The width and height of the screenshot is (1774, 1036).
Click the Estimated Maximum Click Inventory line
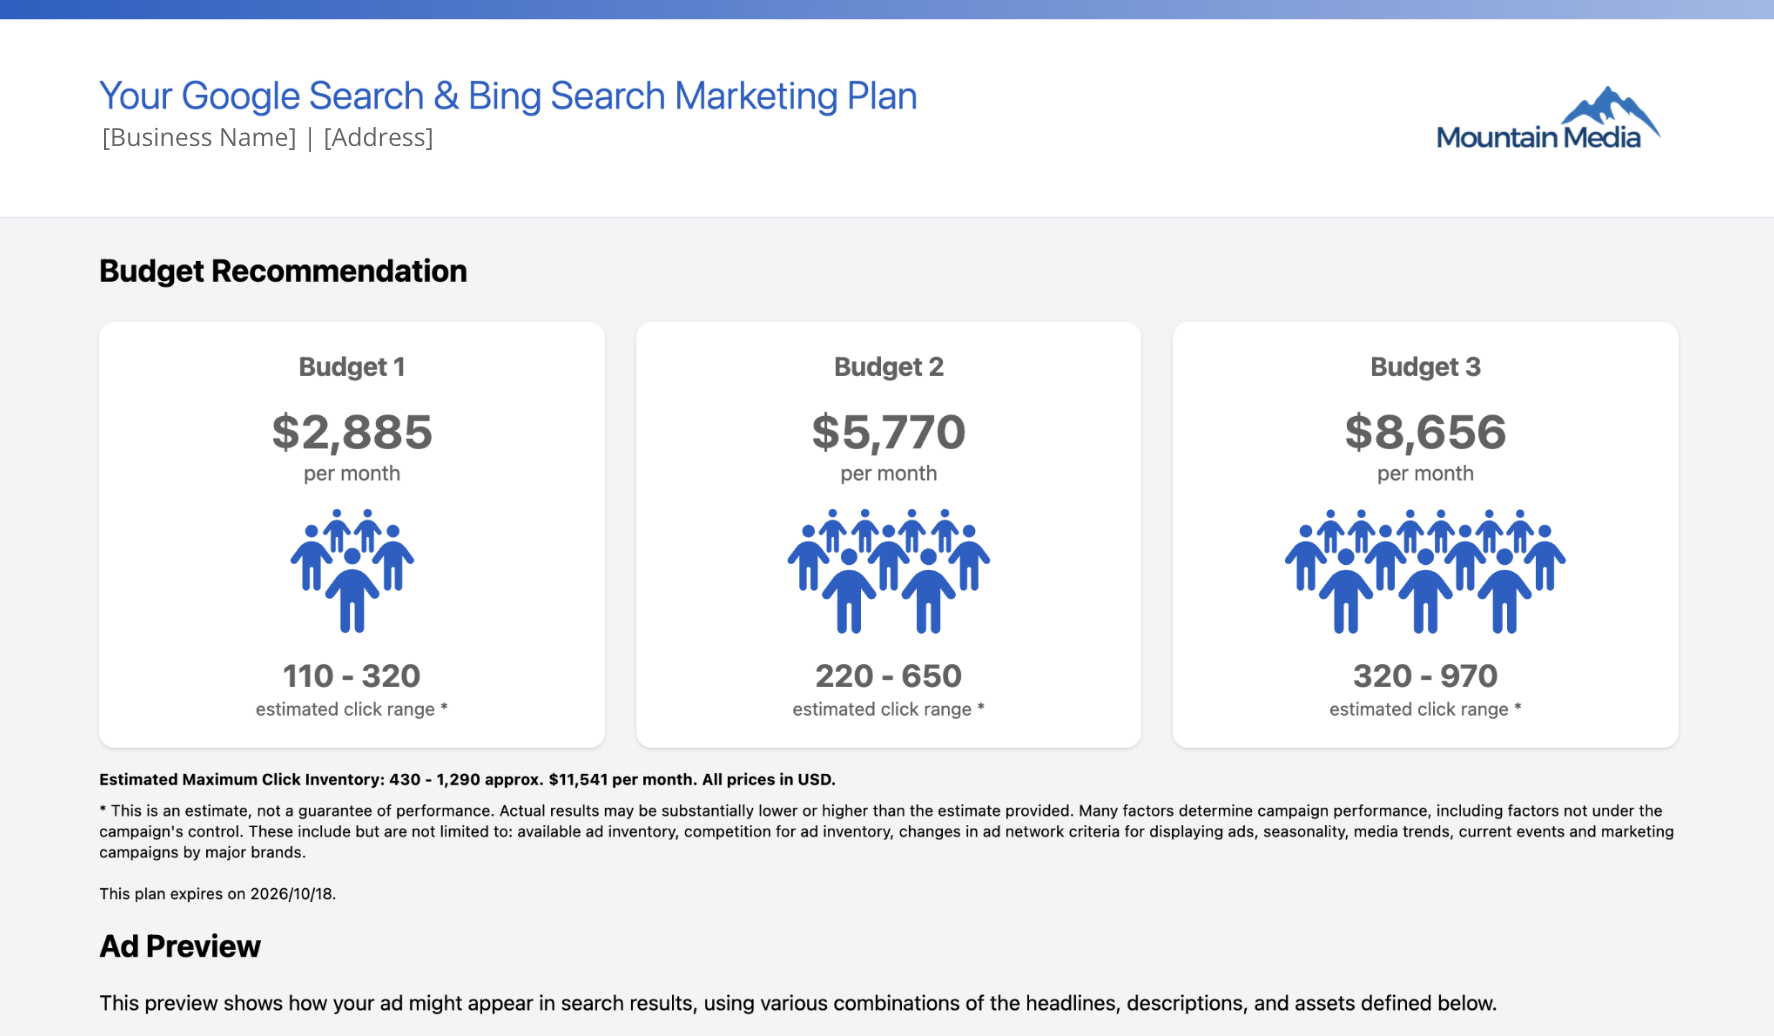pyautogui.click(x=467, y=780)
